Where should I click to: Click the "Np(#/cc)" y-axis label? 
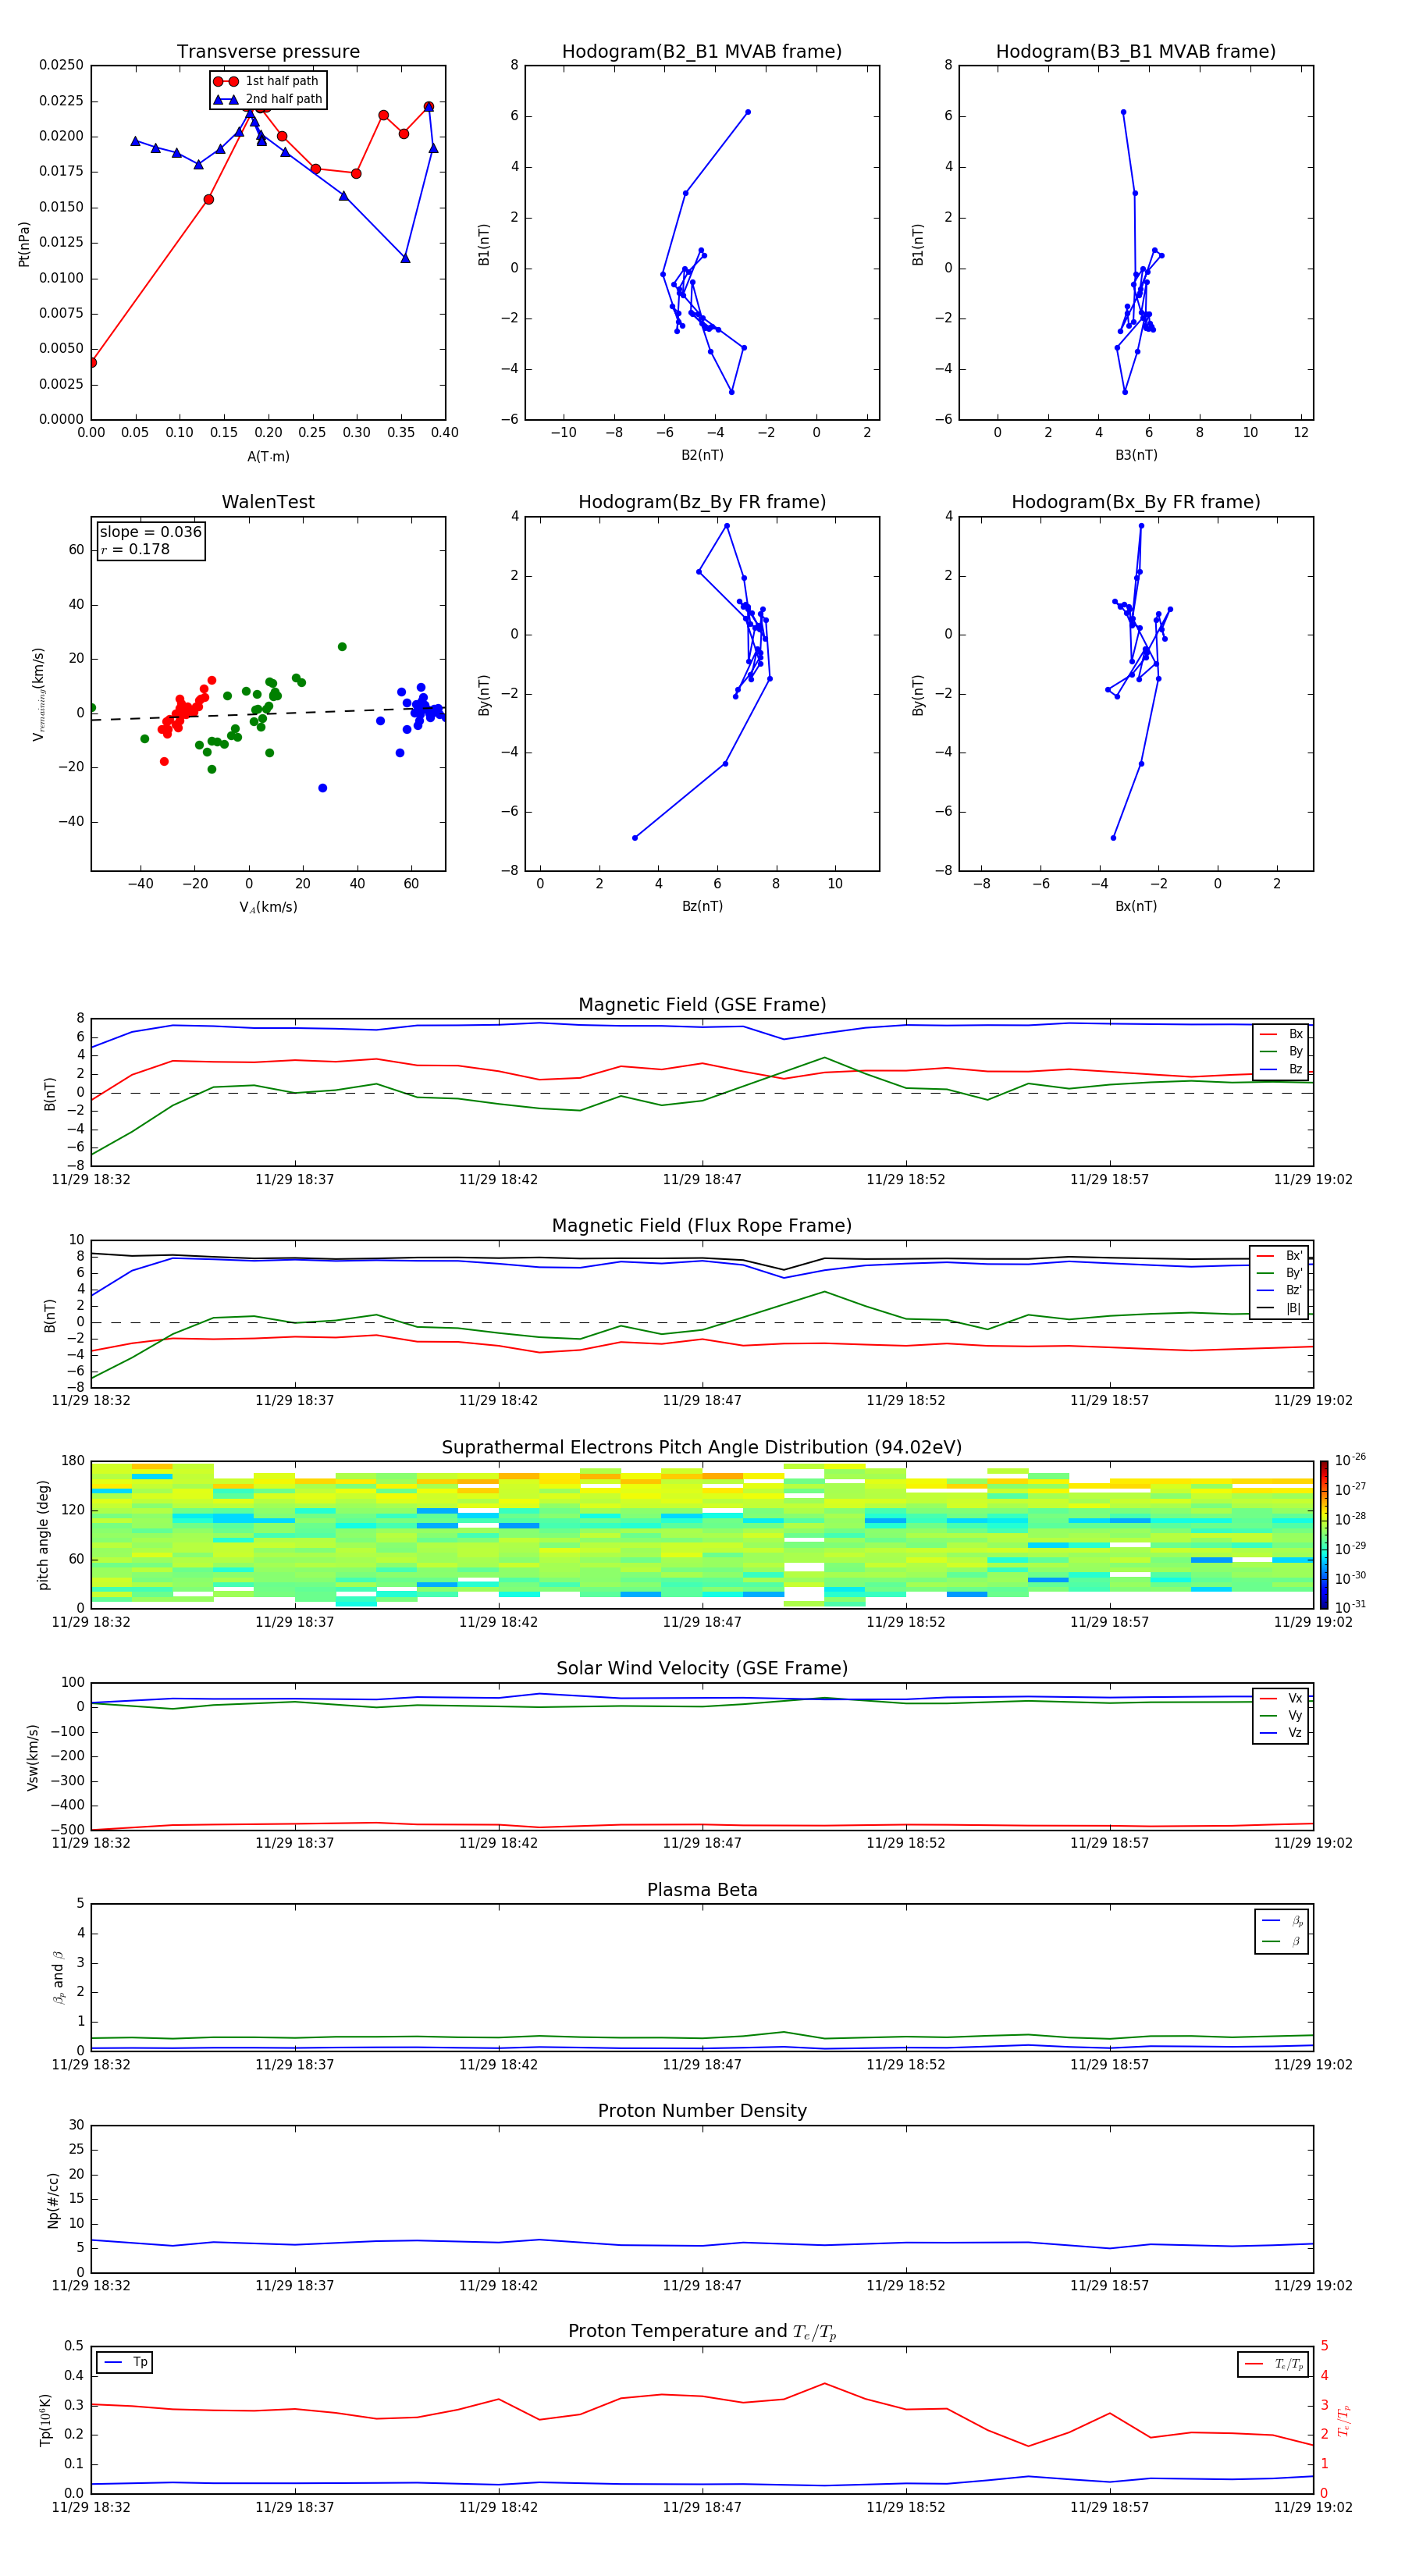click(x=53, y=2200)
